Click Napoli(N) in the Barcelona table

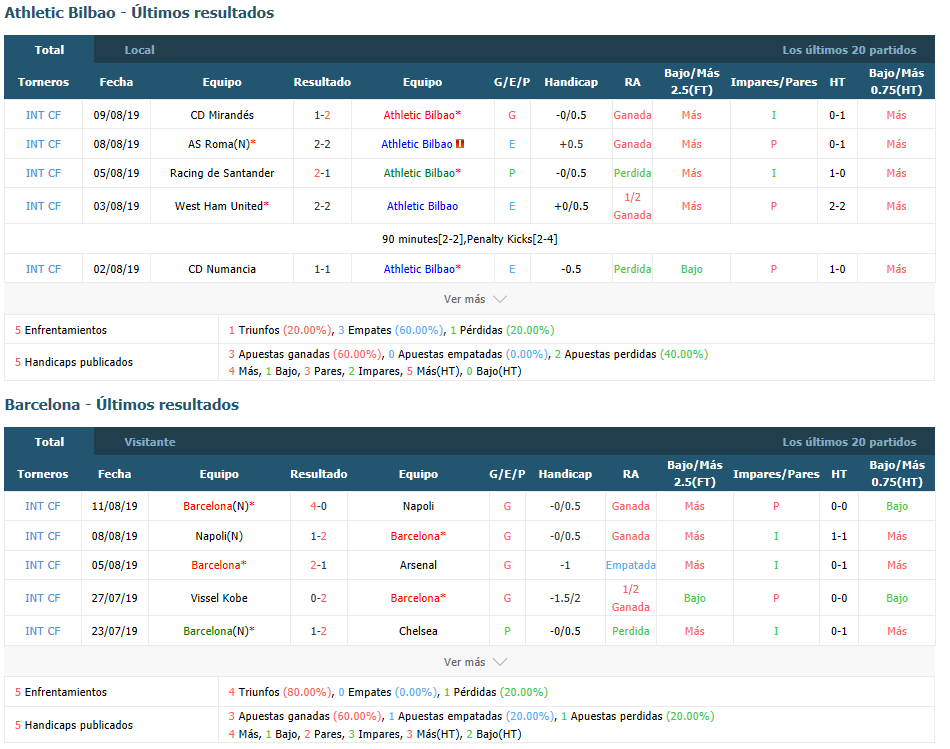coord(219,536)
